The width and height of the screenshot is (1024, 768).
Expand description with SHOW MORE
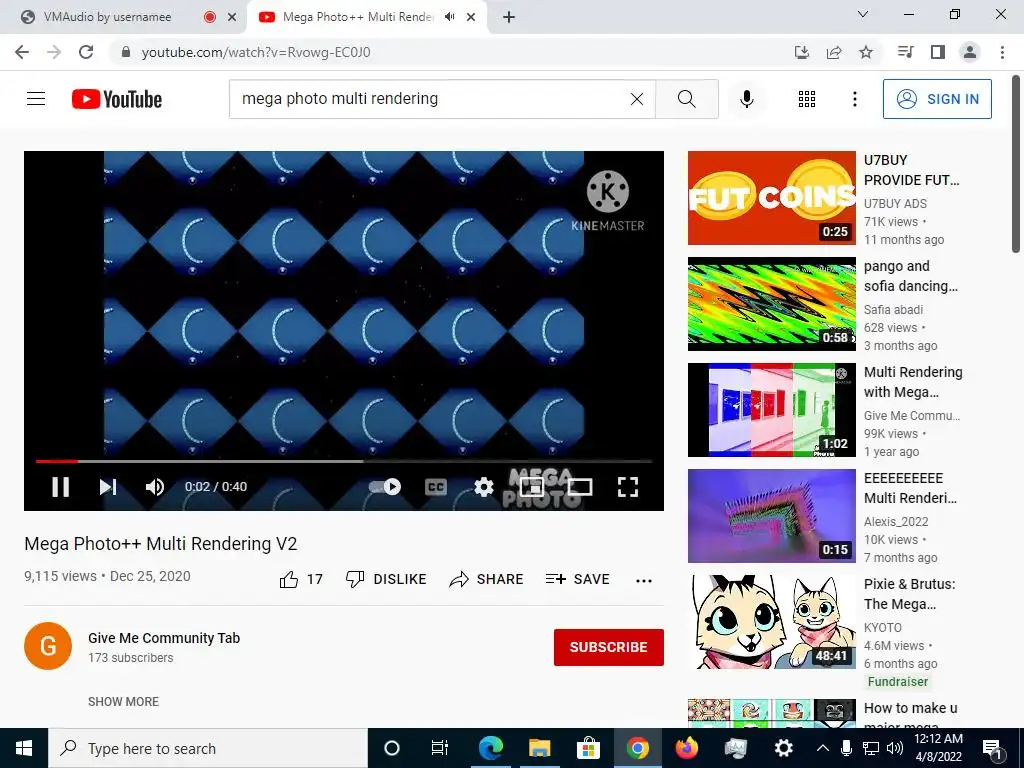click(123, 701)
